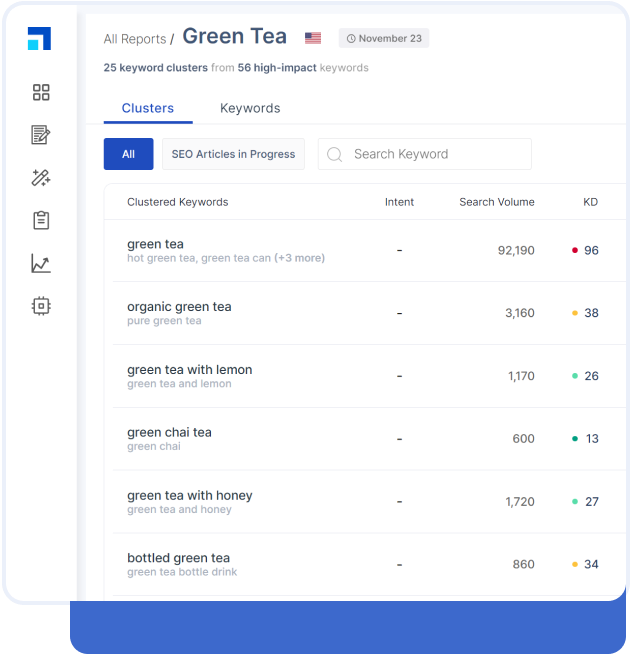This screenshot has width=631, height=654.
Task: Click the 1,720 search volume value
Action: (x=520, y=501)
